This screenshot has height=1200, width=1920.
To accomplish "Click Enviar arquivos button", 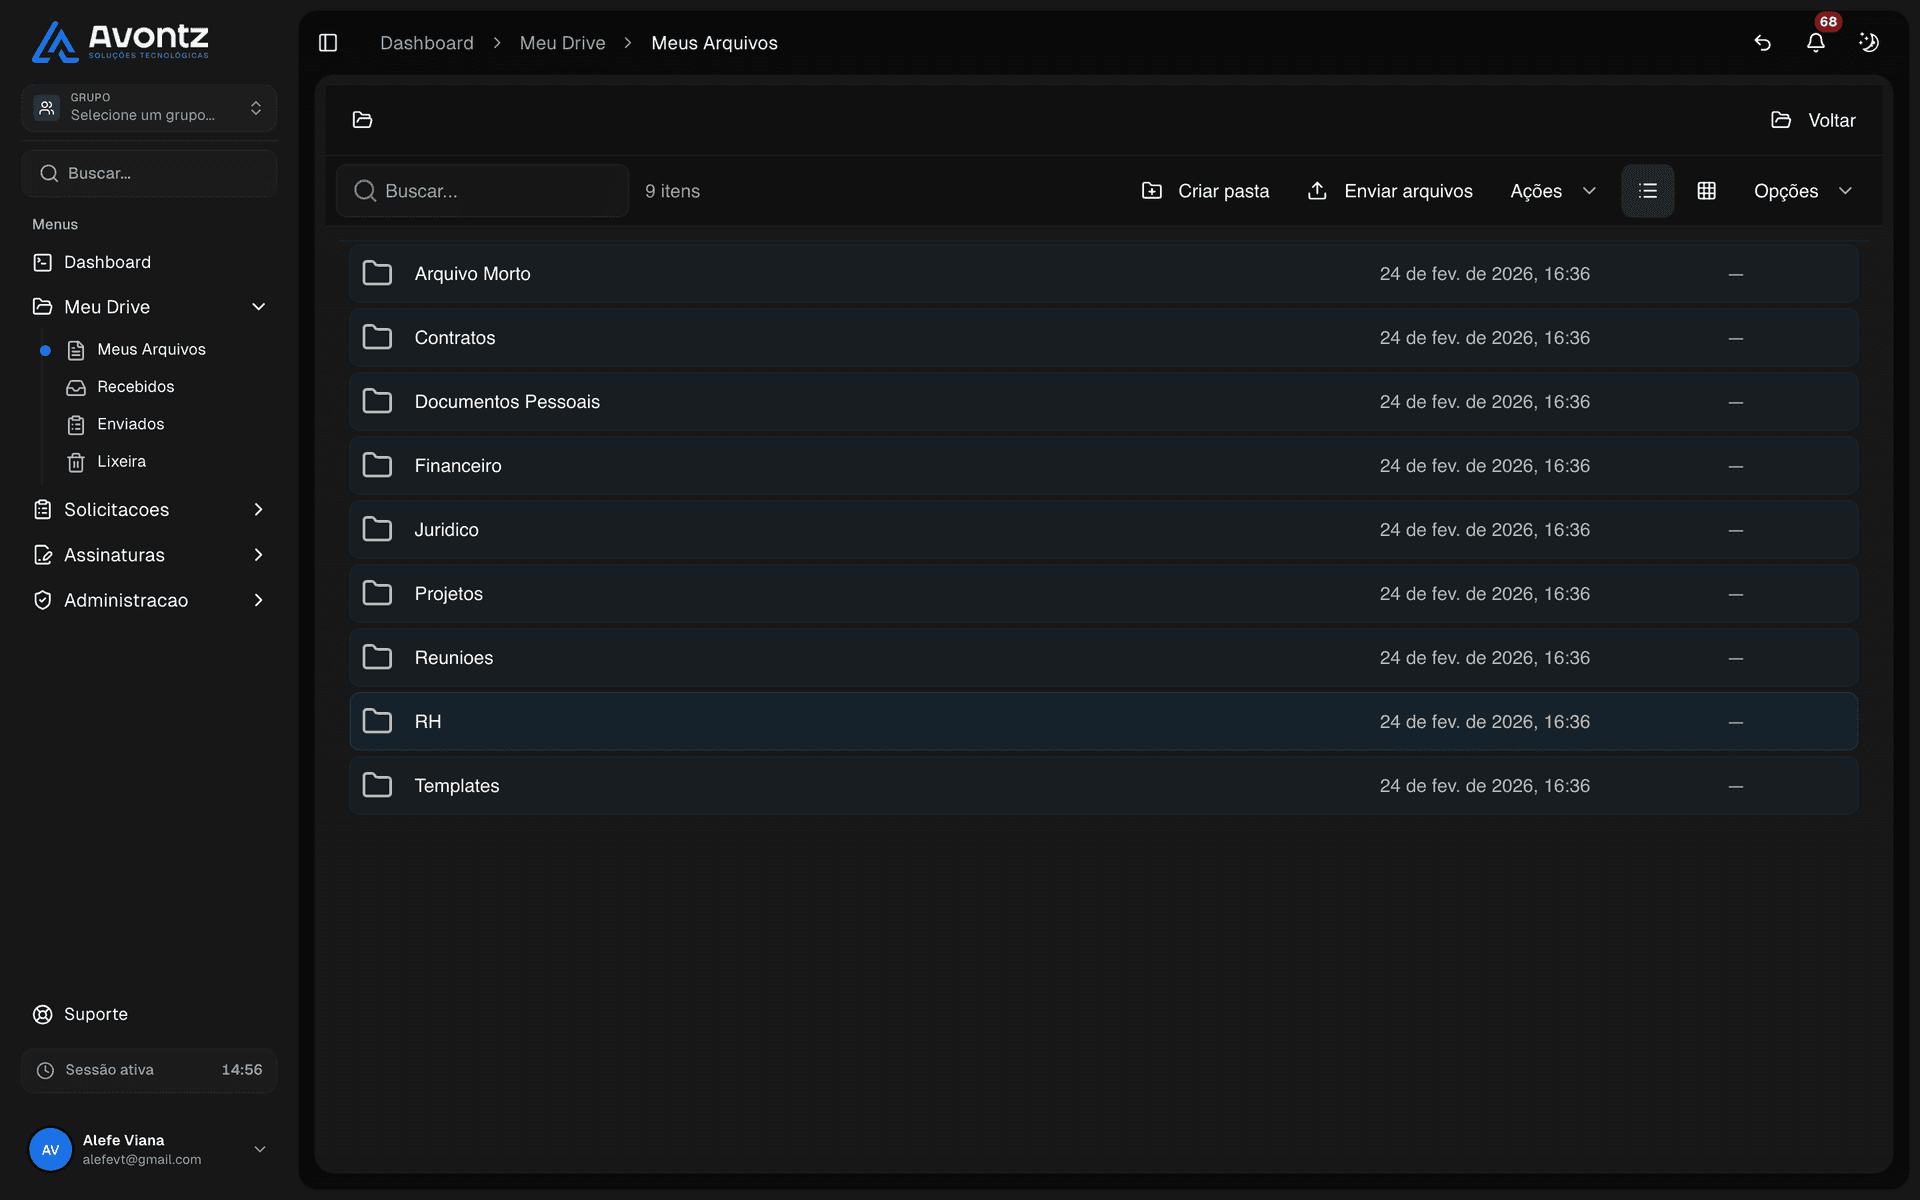I will [x=1389, y=191].
